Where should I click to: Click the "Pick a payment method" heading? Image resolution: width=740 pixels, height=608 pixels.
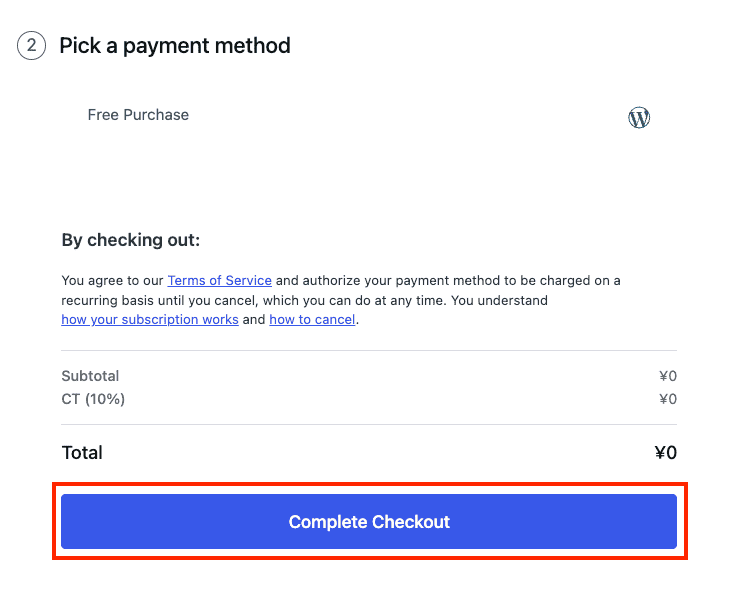(x=175, y=46)
